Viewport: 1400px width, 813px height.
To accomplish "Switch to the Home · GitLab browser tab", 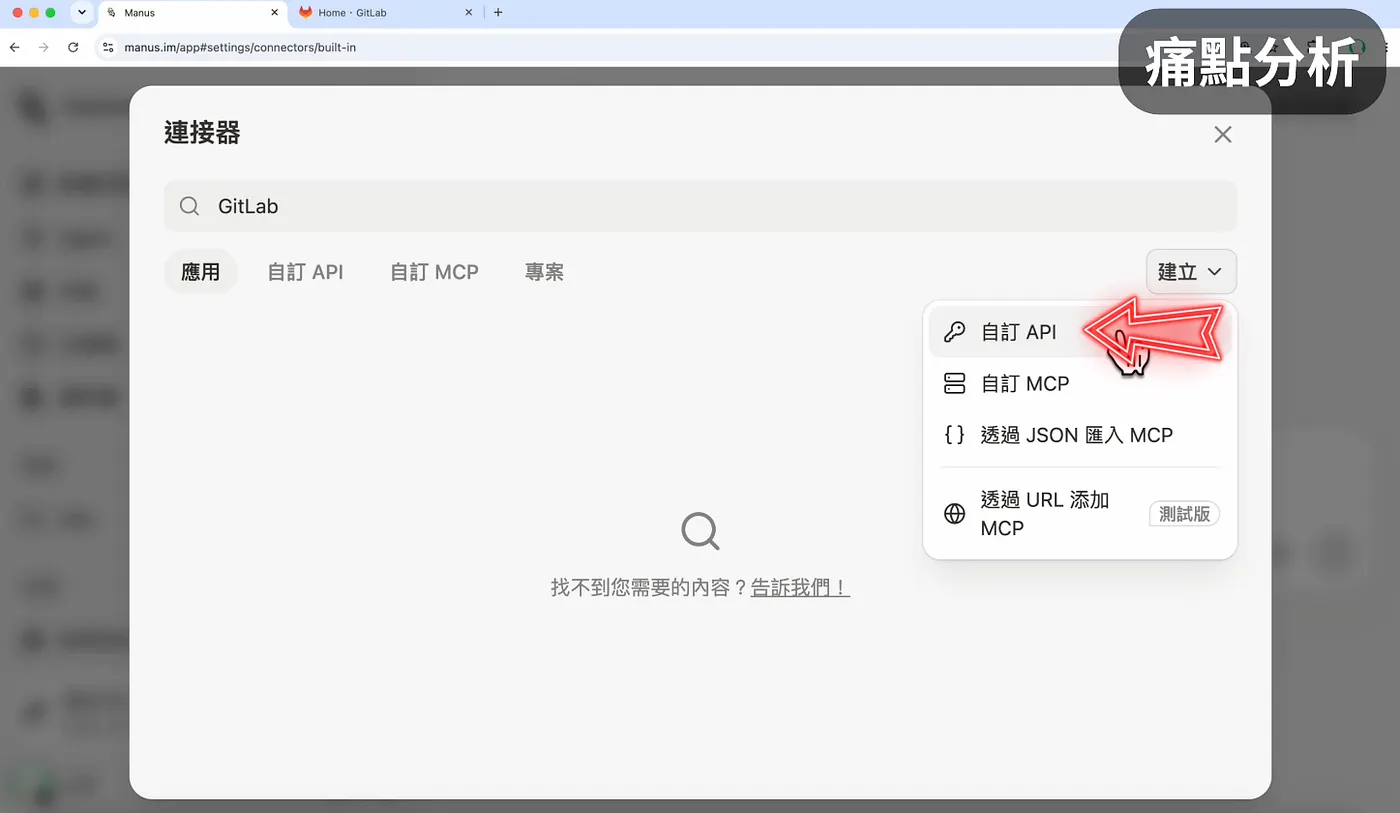I will [x=386, y=13].
